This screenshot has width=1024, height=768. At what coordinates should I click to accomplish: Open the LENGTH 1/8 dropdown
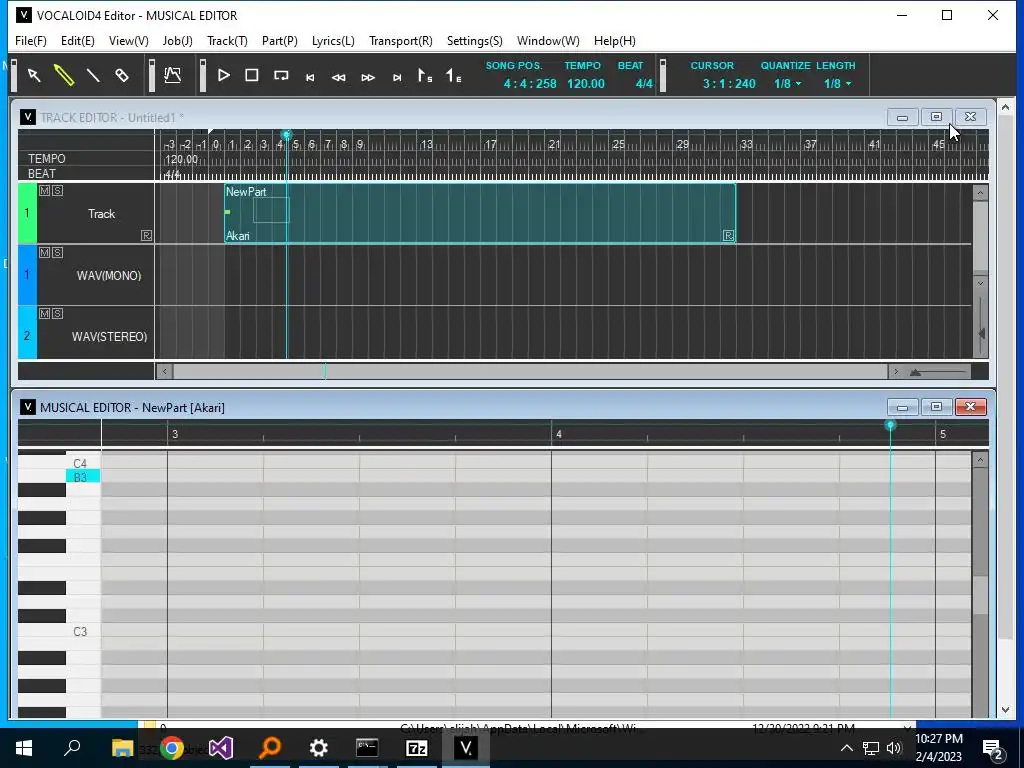coord(837,84)
